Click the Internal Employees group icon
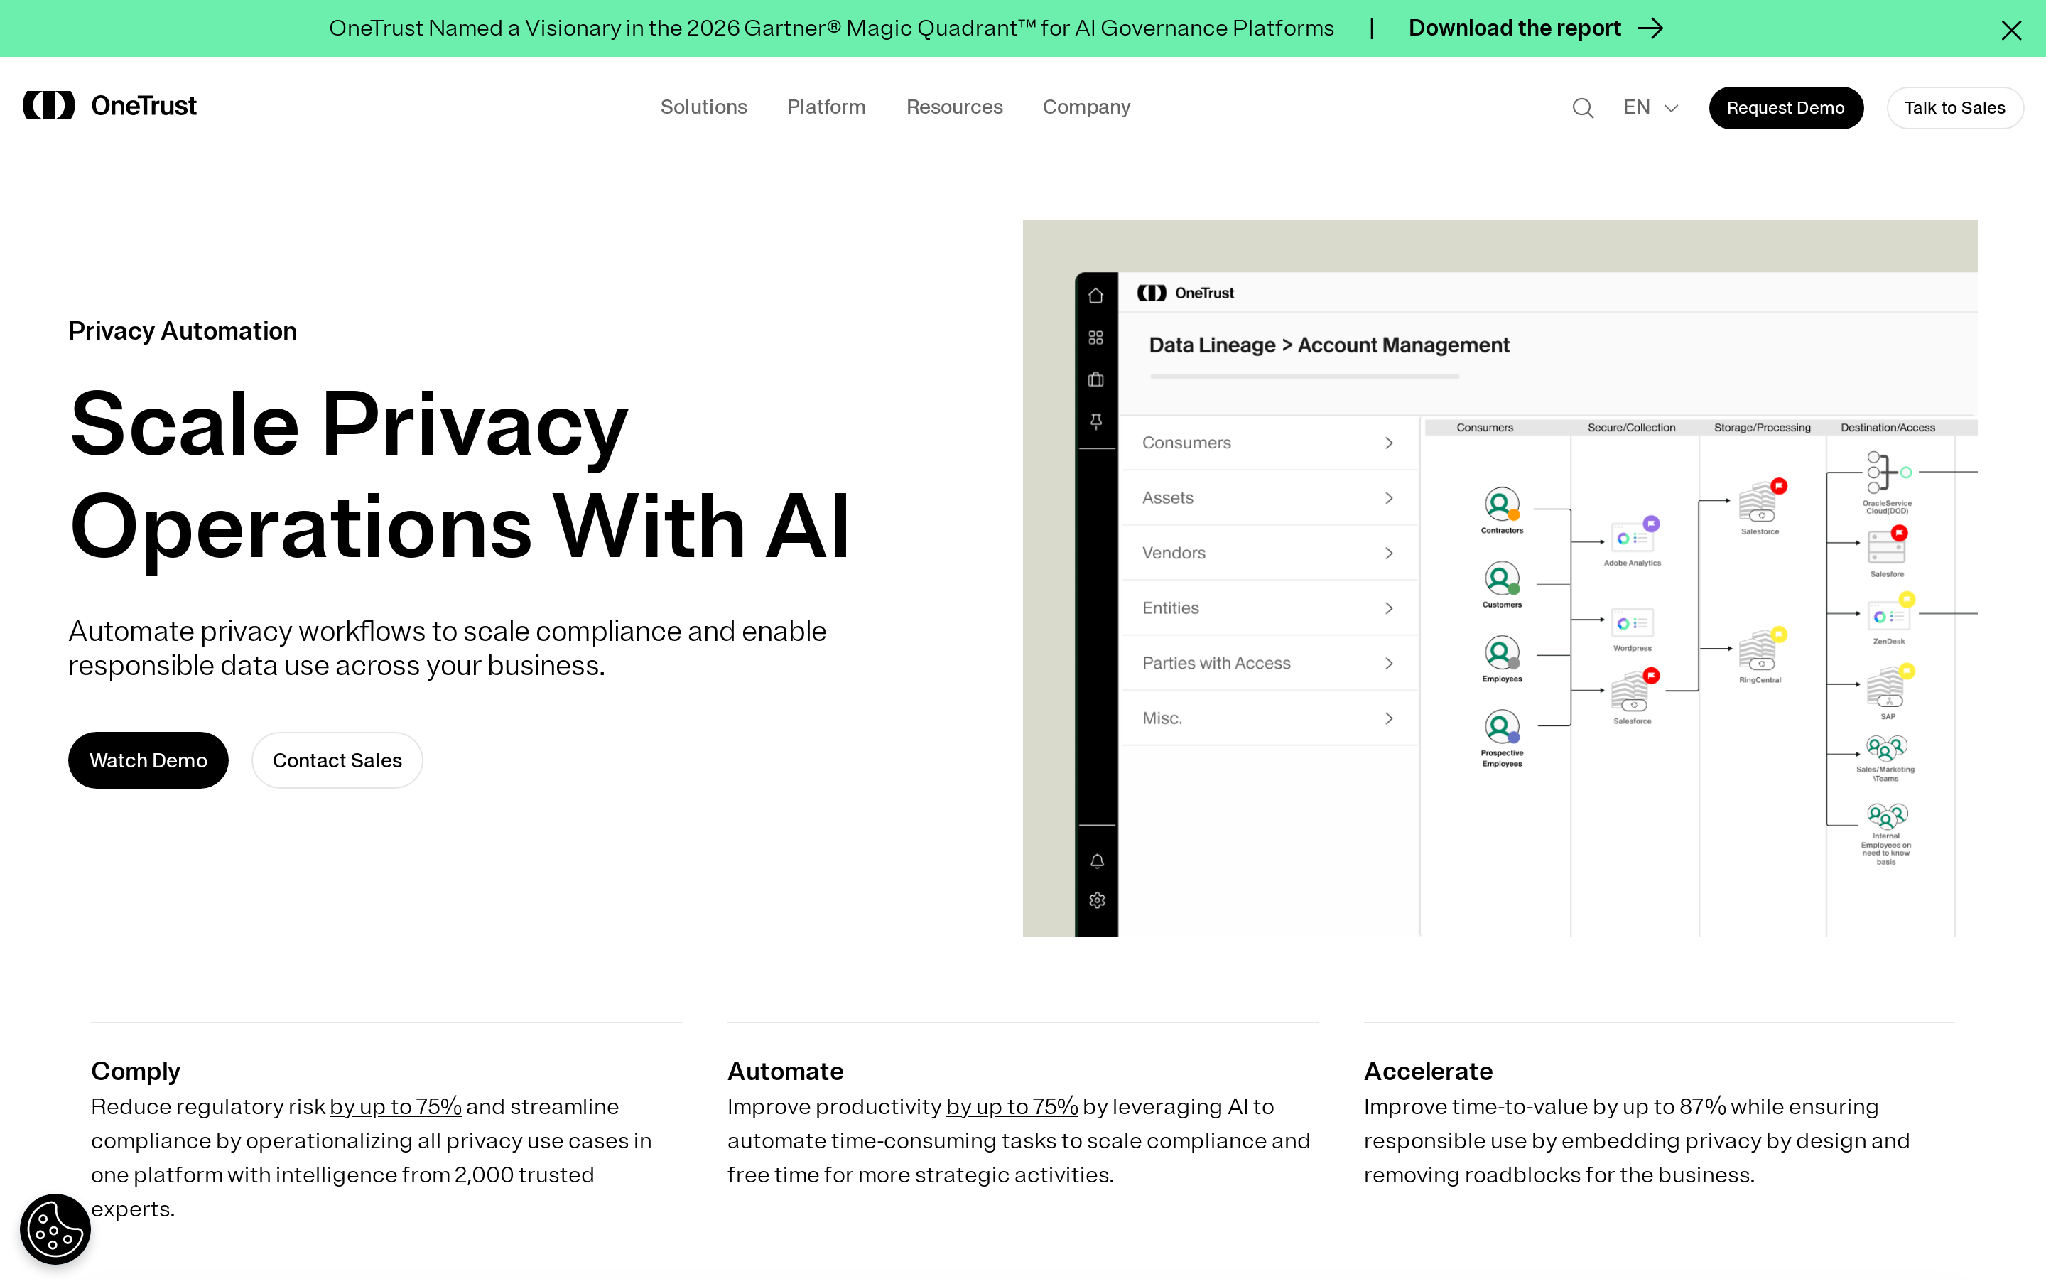 tap(1886, 817)
